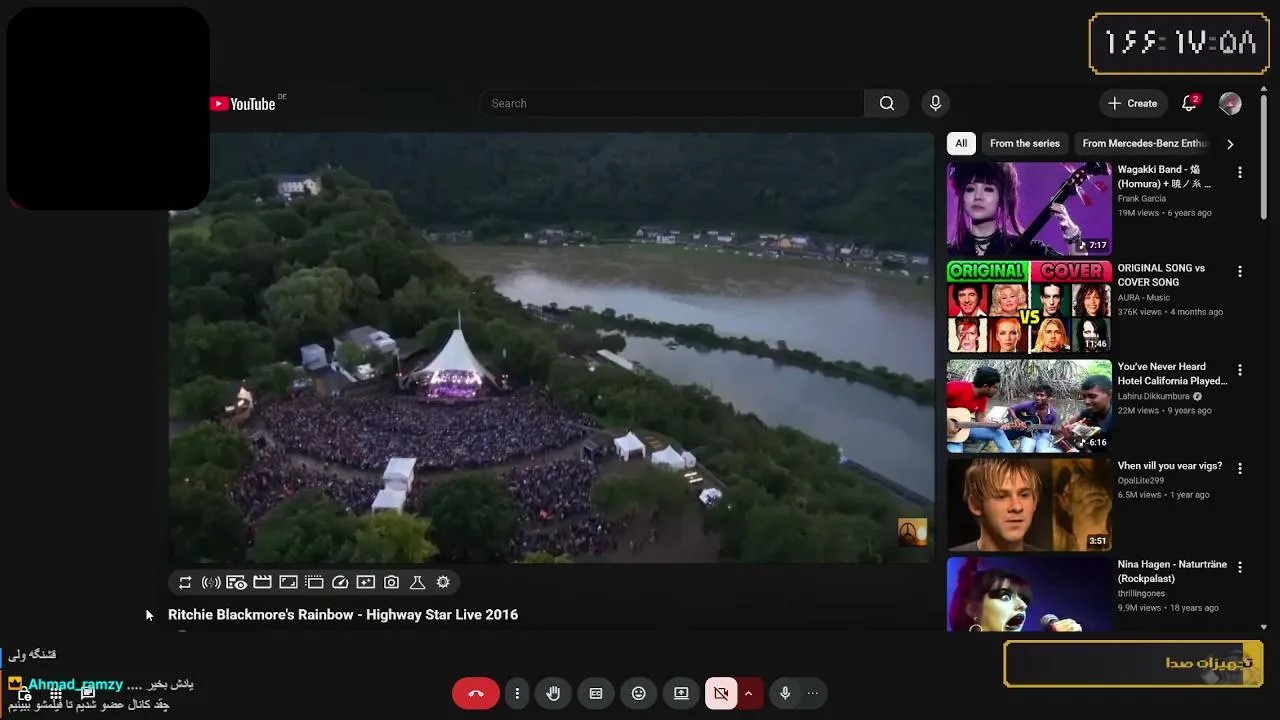Open the account avatar menu
1280x720 pixels.
click(x=1230, y=103)
